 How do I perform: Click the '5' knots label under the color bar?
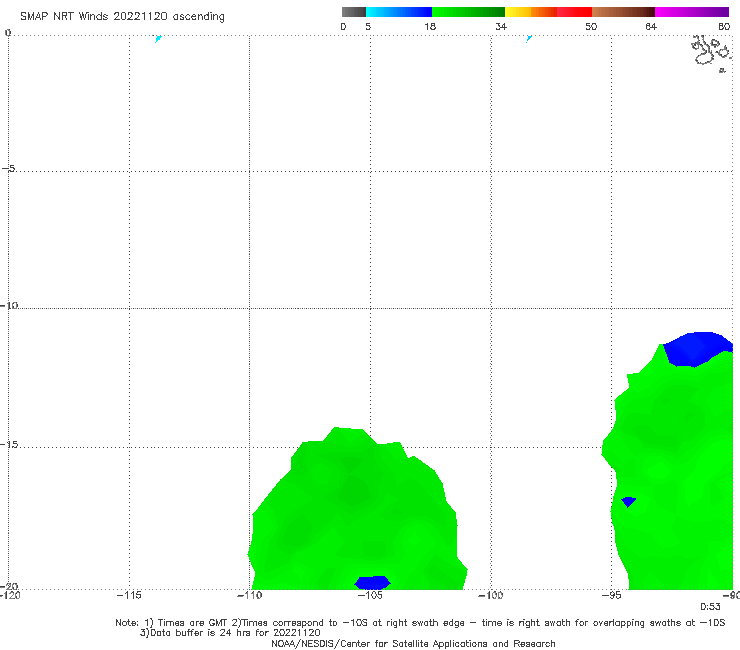pyautogui.click(x=368, y=26)
